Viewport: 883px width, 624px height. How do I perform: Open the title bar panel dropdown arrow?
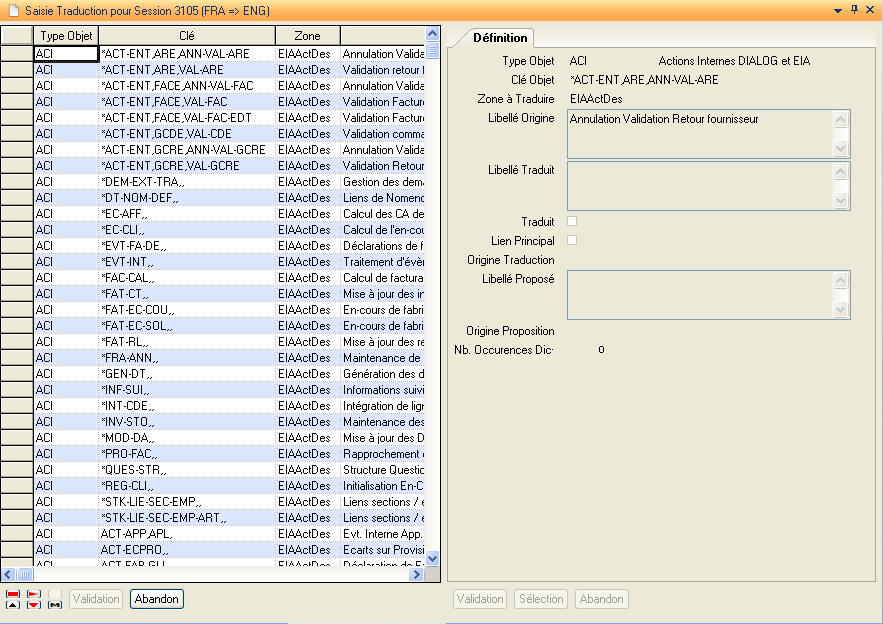[836, 9]
